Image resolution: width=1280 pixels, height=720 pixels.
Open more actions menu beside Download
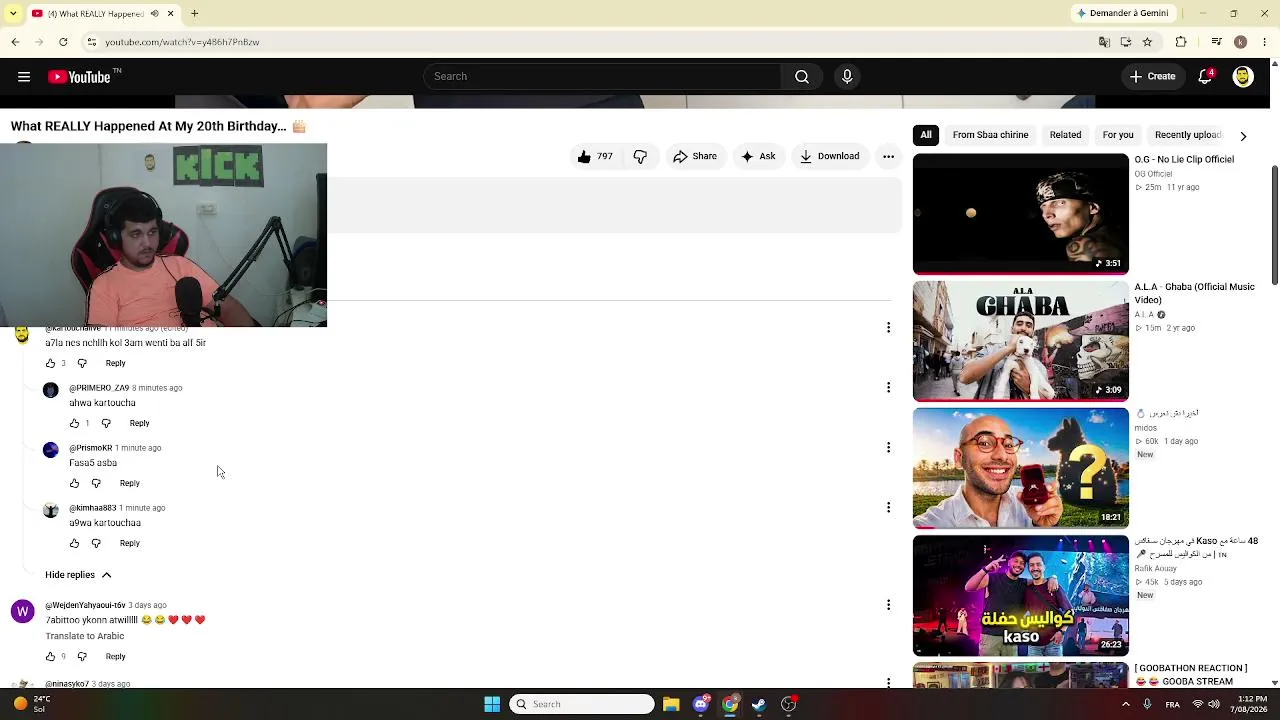point(888,156)
